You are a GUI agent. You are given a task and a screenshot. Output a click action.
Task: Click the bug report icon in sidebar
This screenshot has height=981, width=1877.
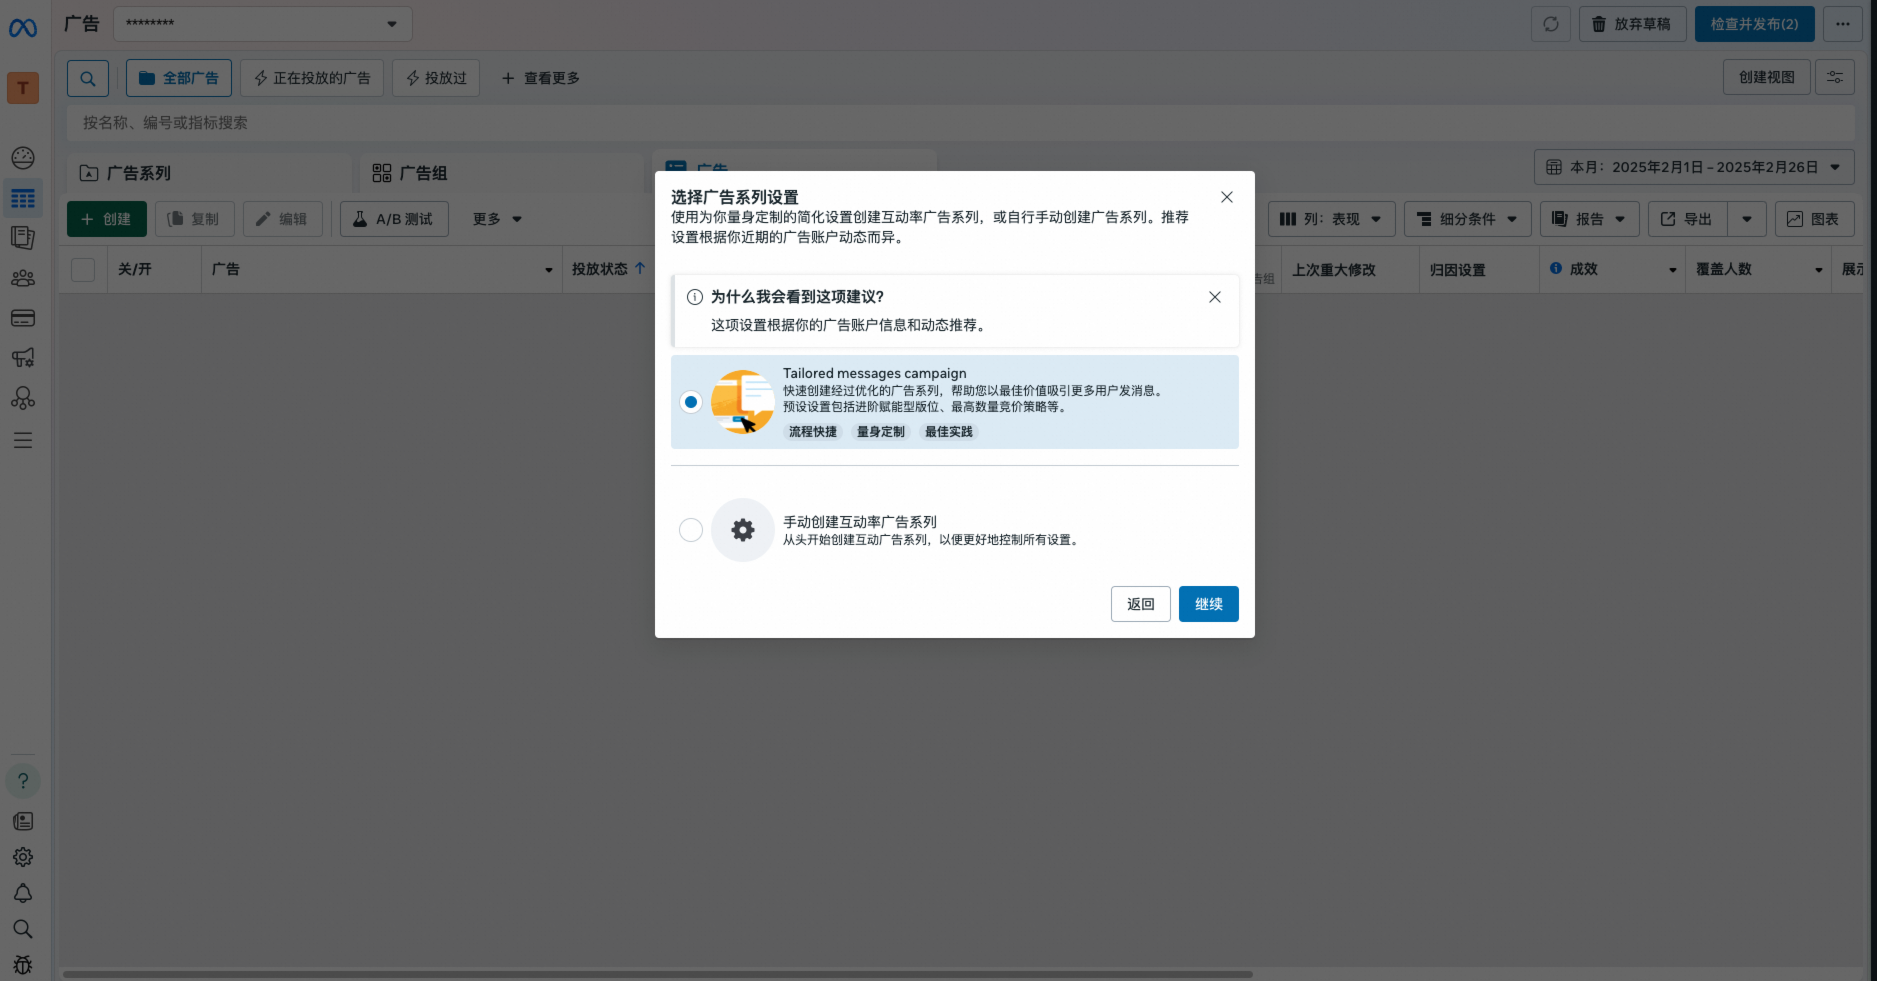(x=23, y=965)
